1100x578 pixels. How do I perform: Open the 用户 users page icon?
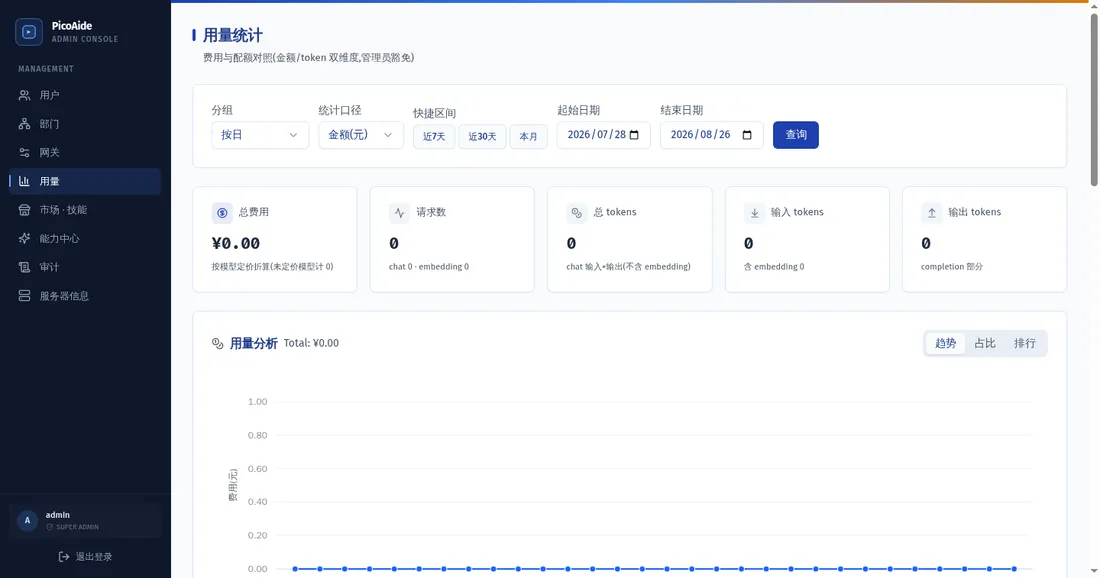25,95
